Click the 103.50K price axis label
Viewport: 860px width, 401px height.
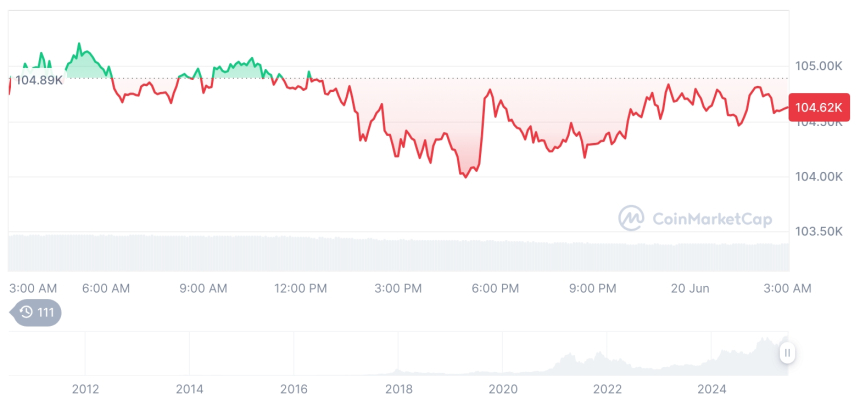click(x=818, y=232)
